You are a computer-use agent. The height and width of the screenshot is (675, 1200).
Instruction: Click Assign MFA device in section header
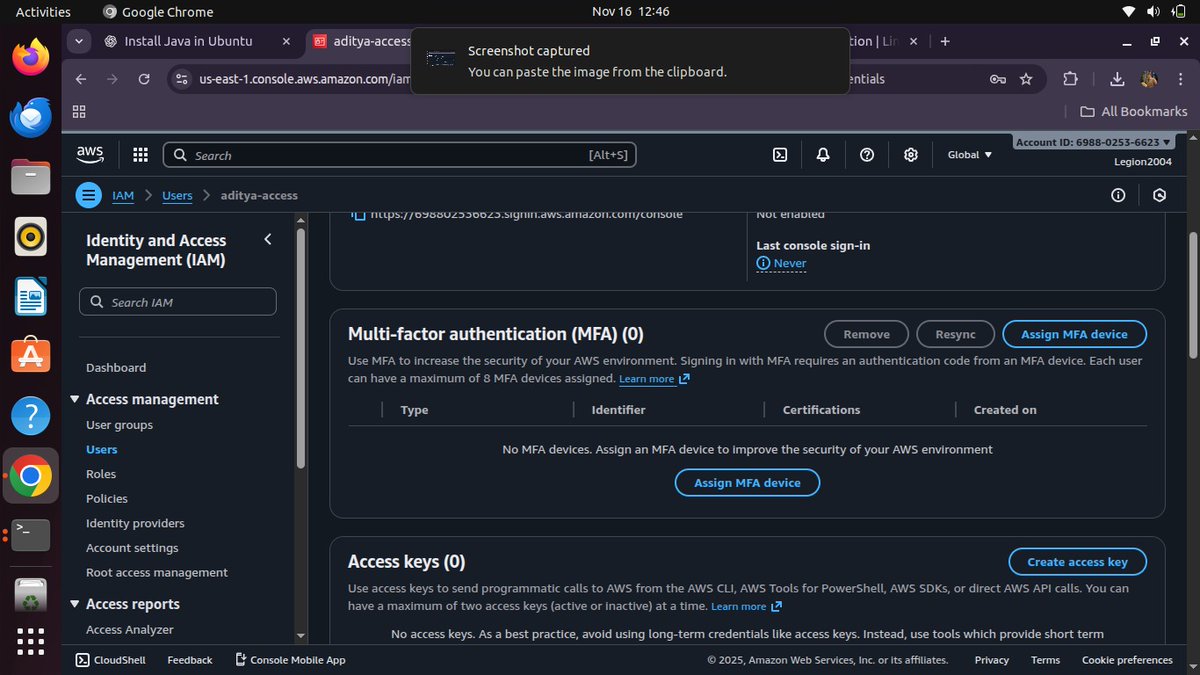coord(1074,334)
